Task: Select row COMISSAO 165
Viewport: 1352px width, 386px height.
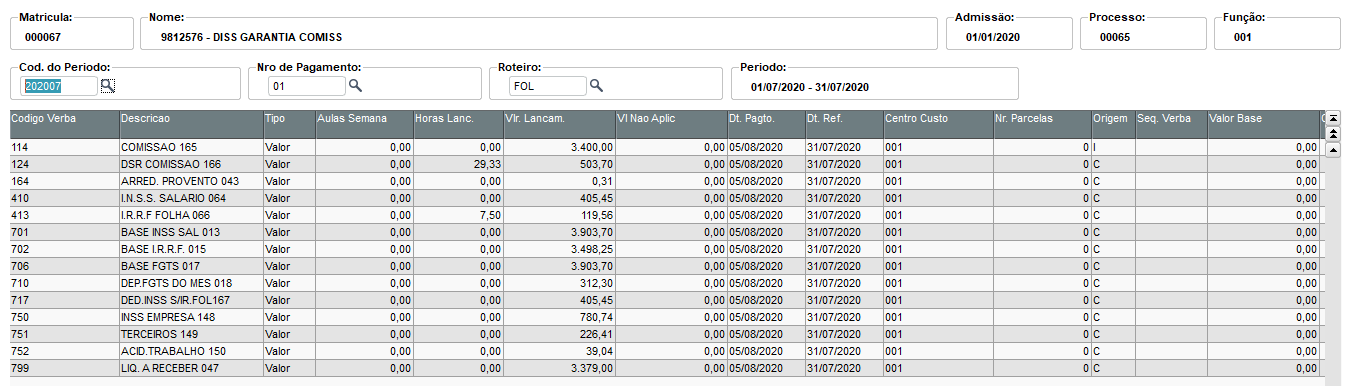Action: 667,147
